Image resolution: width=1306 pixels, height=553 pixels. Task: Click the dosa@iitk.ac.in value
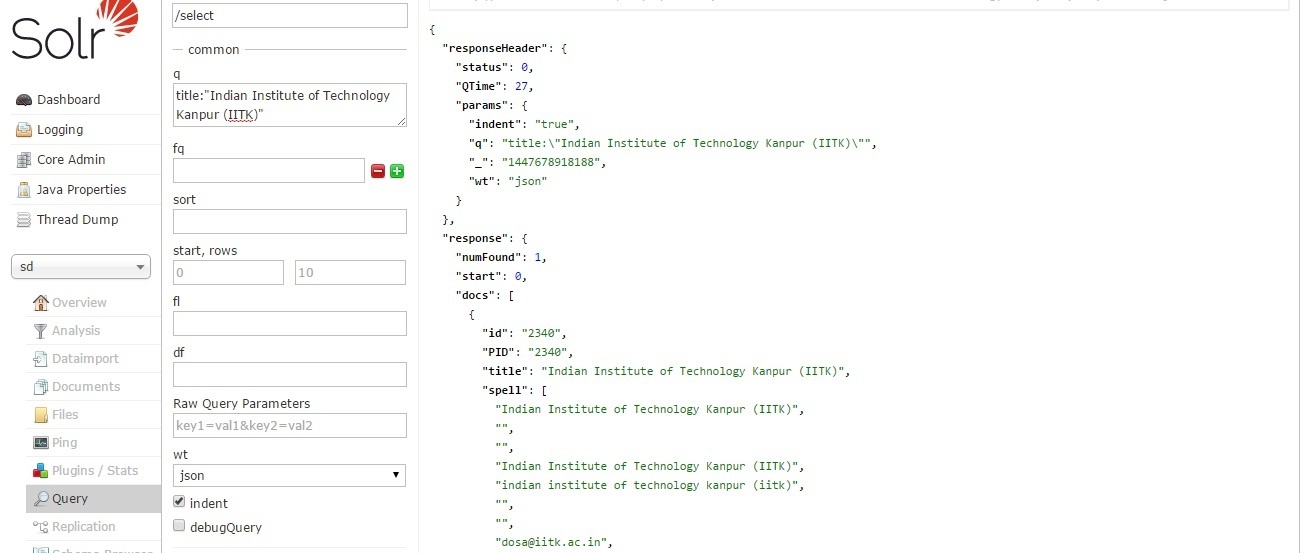(x=553, y=542)
